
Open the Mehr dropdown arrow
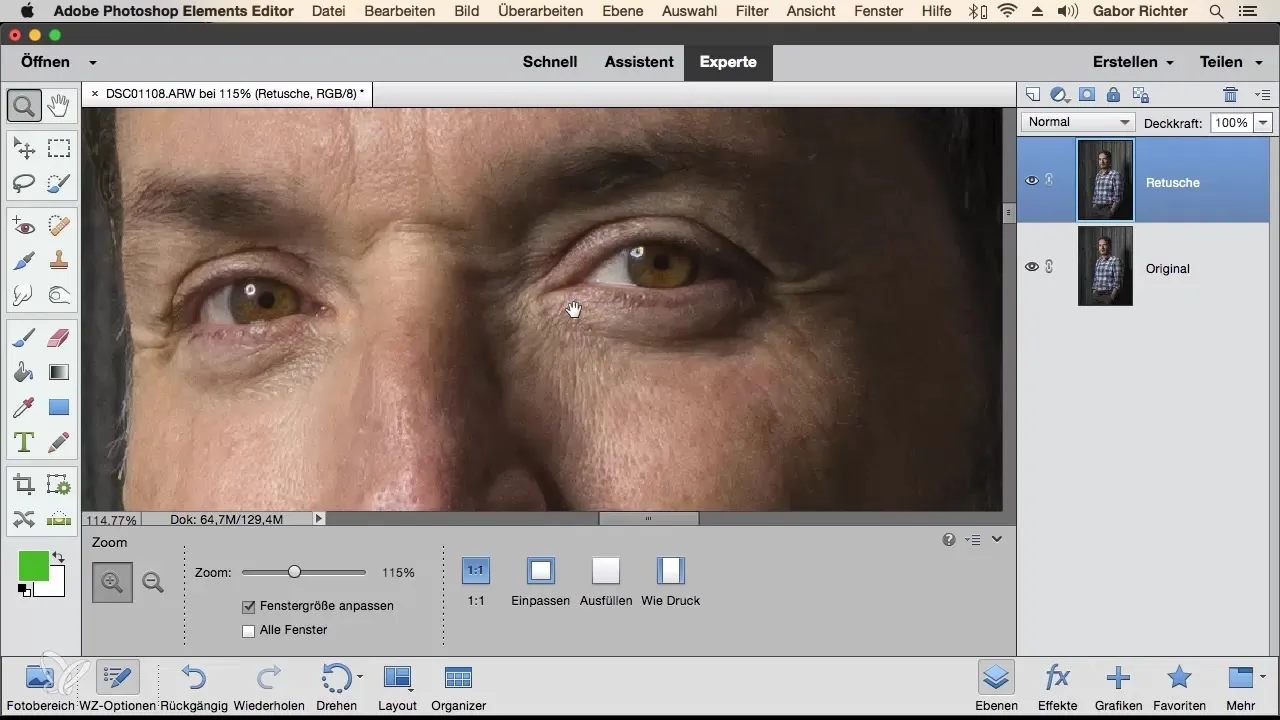pos(1263,677)
